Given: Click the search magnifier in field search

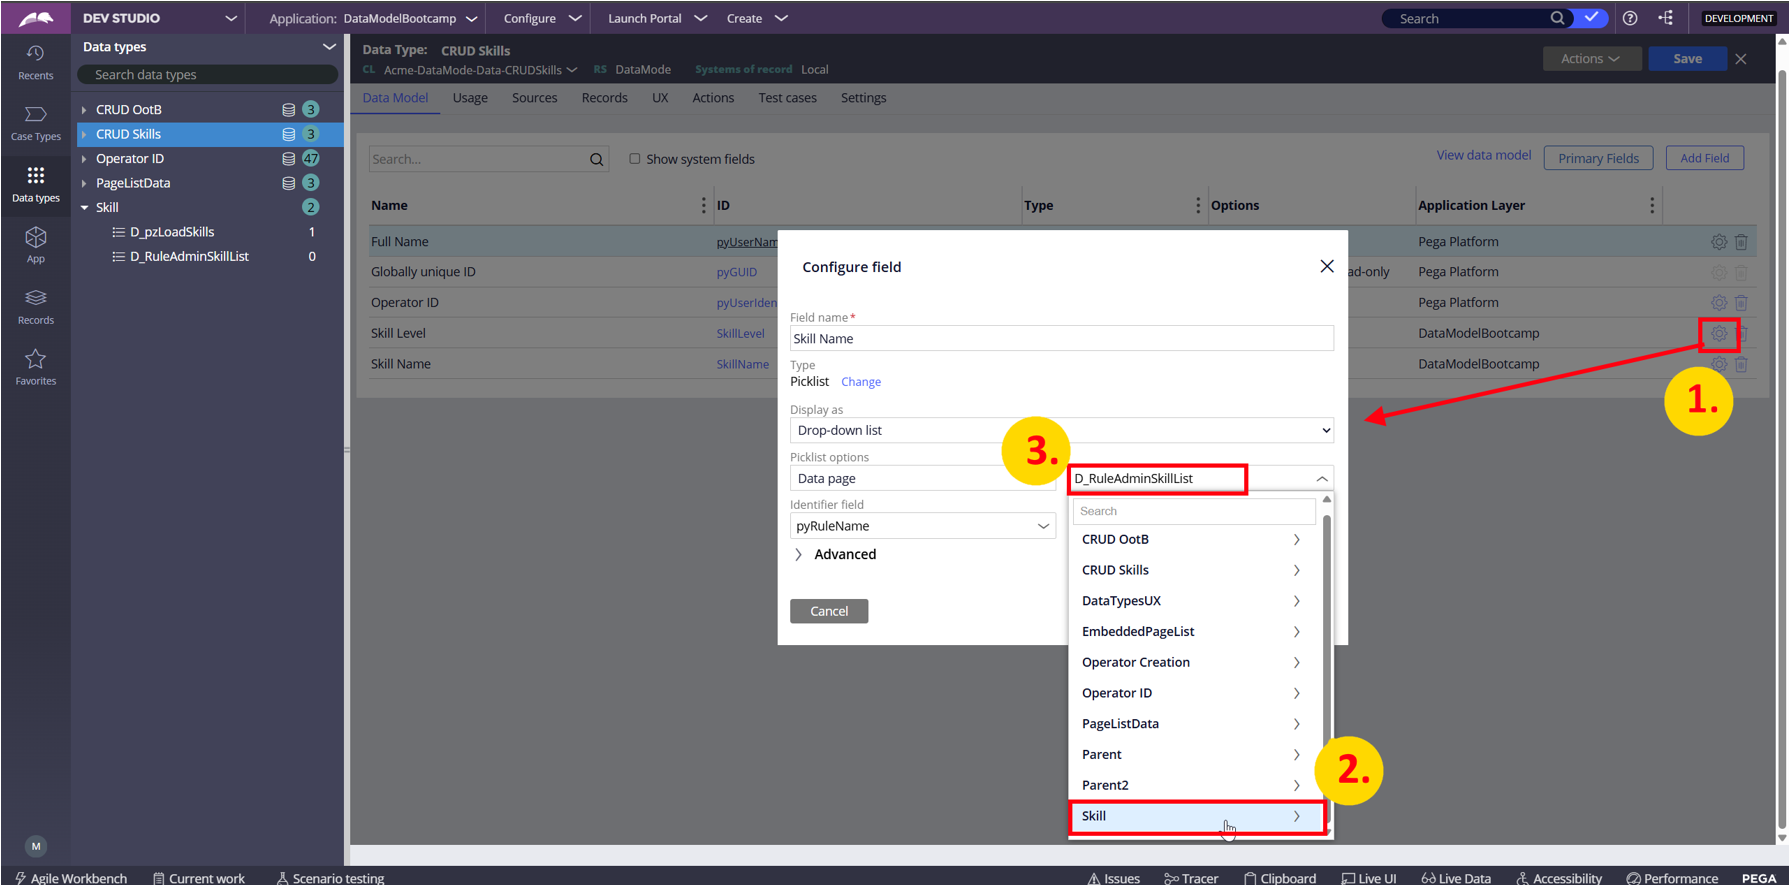Looking at the screenshot, I should (597, 159).
